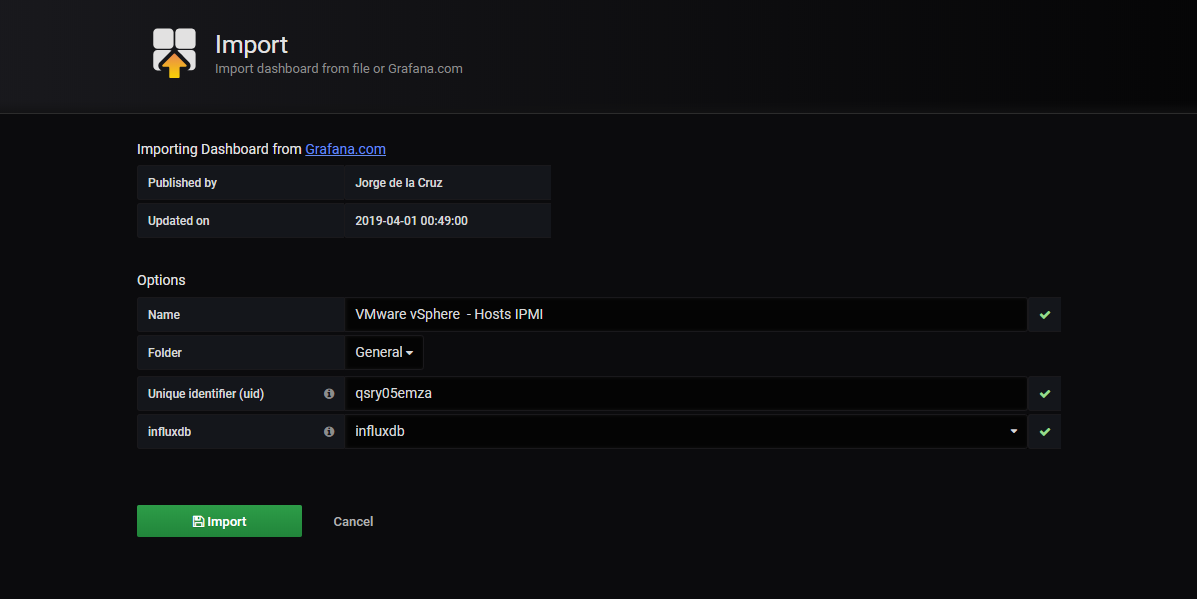Click the info icon next to influxdb label
Image resolution: width=1197 pixels, height=599 pixels.
[329, 432]
